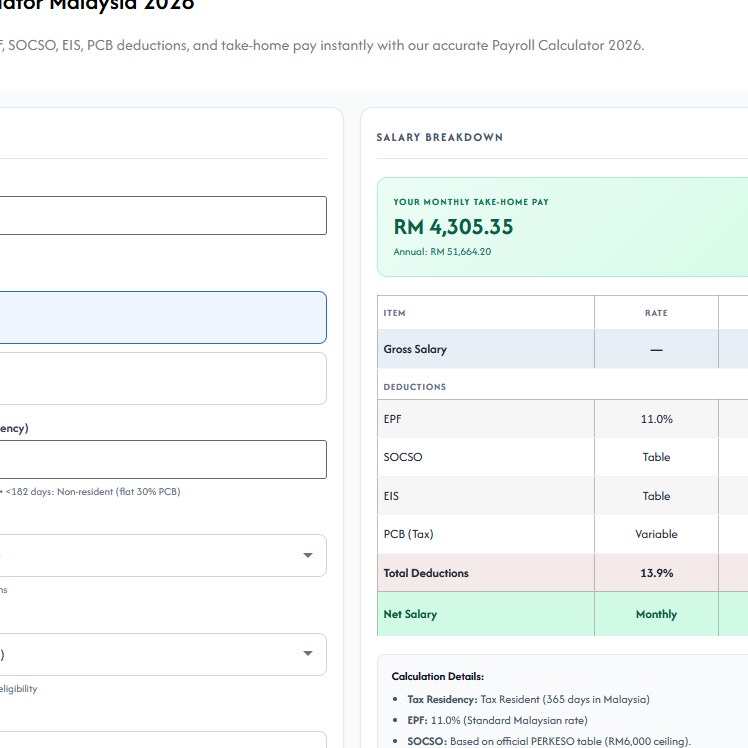This screenshot has width=748, height=748.
Task: Click the Variable rate cell for PCB
Action: (656, 534)
